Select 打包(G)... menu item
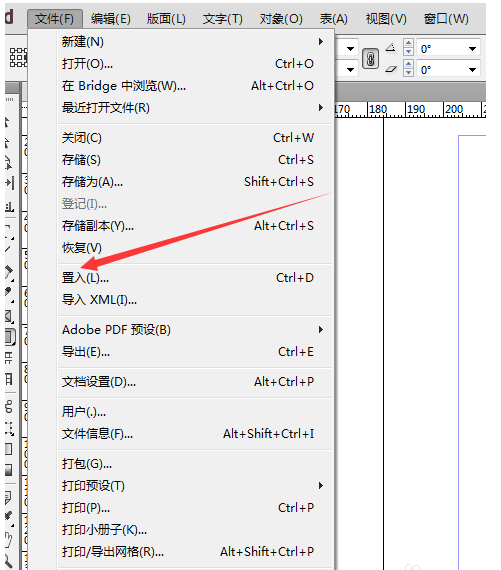This screenshot has width=501, height=570. 195,463
